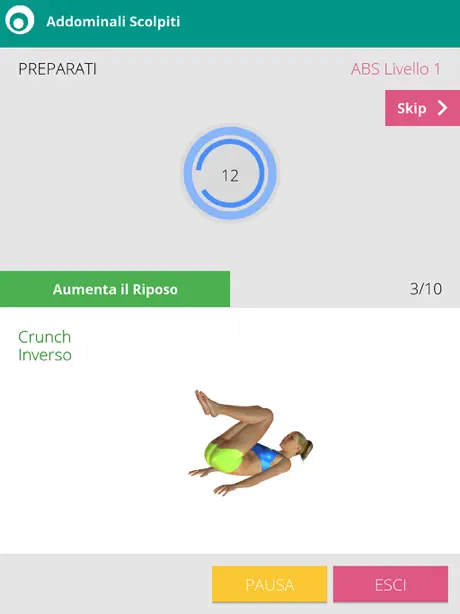460x614 pixels.
Task: Click the Crunch Inverso exercise name
Action: tap(45, 346)
